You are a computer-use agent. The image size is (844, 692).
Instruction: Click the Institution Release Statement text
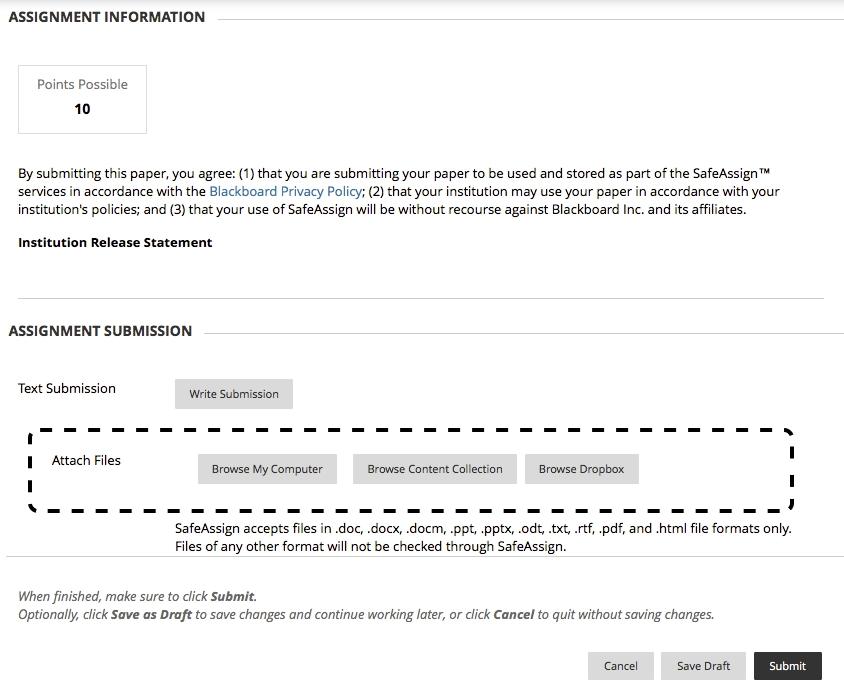(115, 242)
